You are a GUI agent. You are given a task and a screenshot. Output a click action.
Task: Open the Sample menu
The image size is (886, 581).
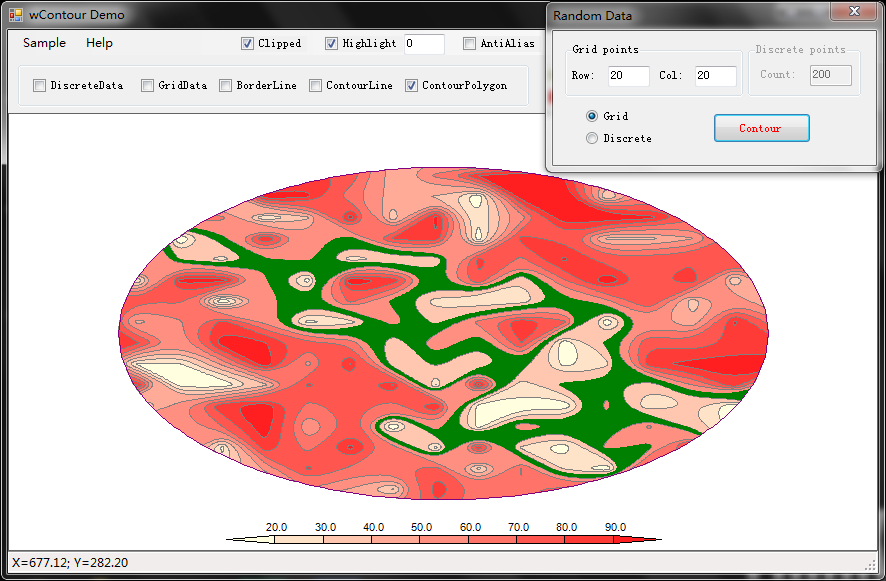click(44, 43)
